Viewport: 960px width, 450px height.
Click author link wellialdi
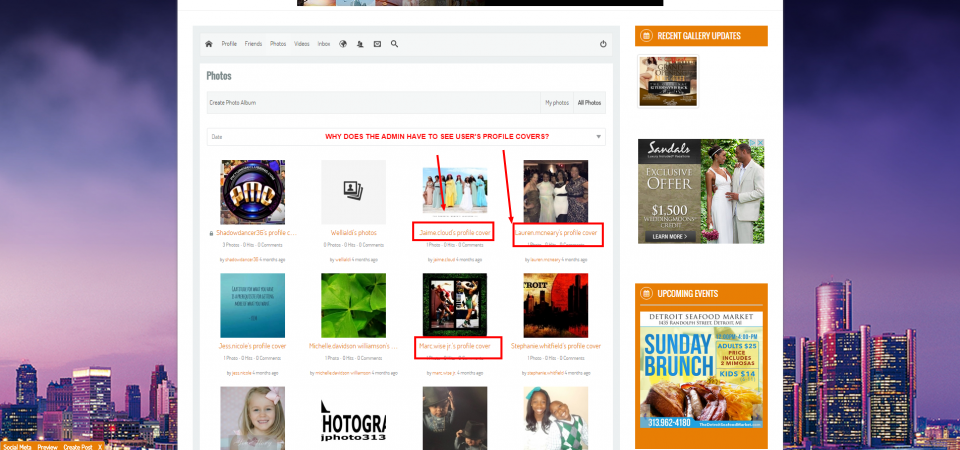[345, 260]
